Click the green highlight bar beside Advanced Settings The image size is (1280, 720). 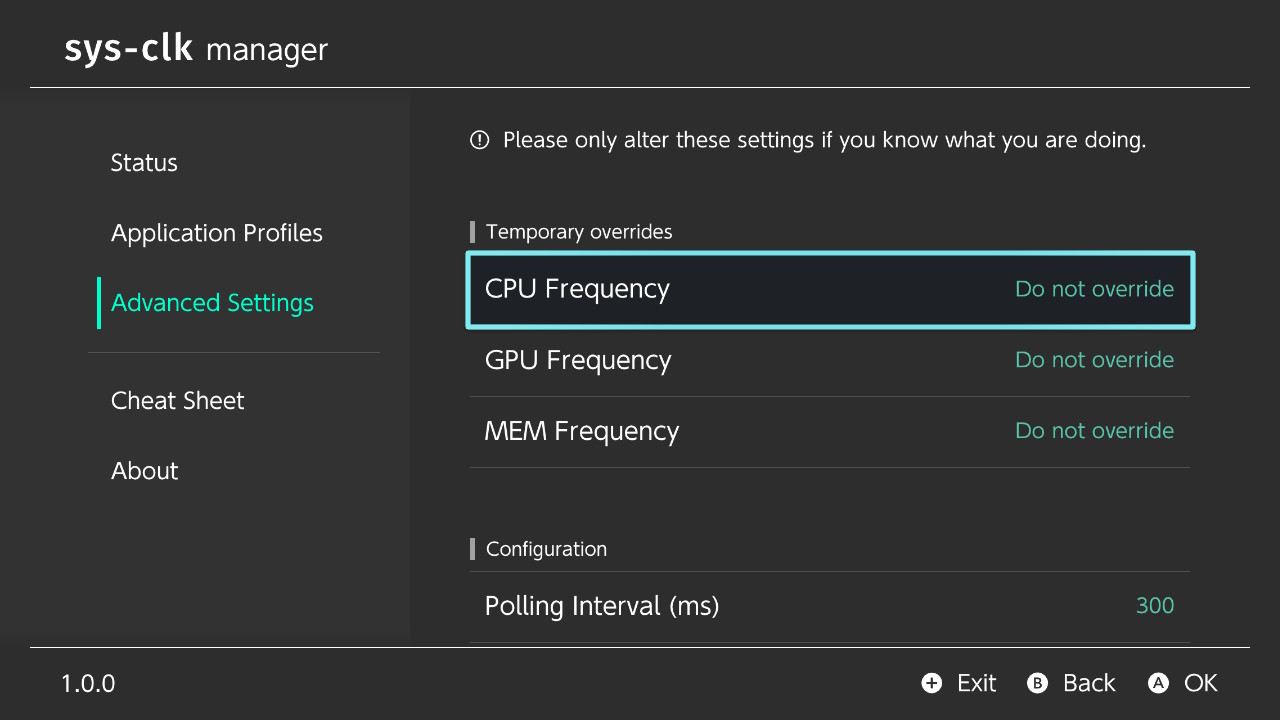[98, 302]
